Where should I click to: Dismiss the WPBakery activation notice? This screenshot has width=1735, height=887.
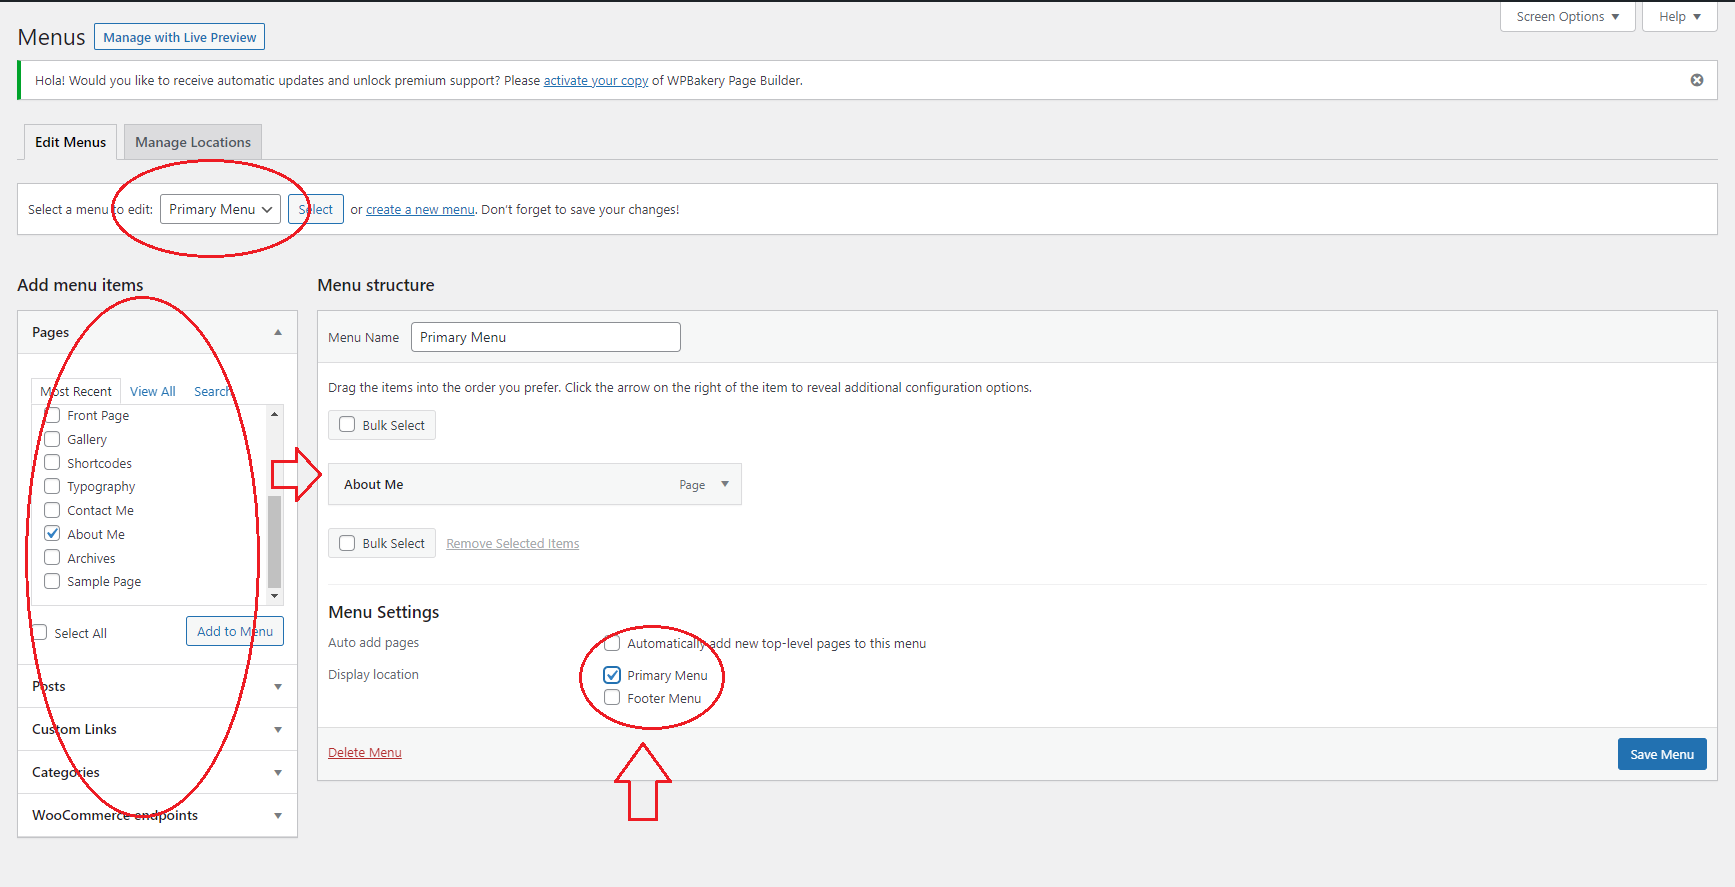pos(1697,80)
